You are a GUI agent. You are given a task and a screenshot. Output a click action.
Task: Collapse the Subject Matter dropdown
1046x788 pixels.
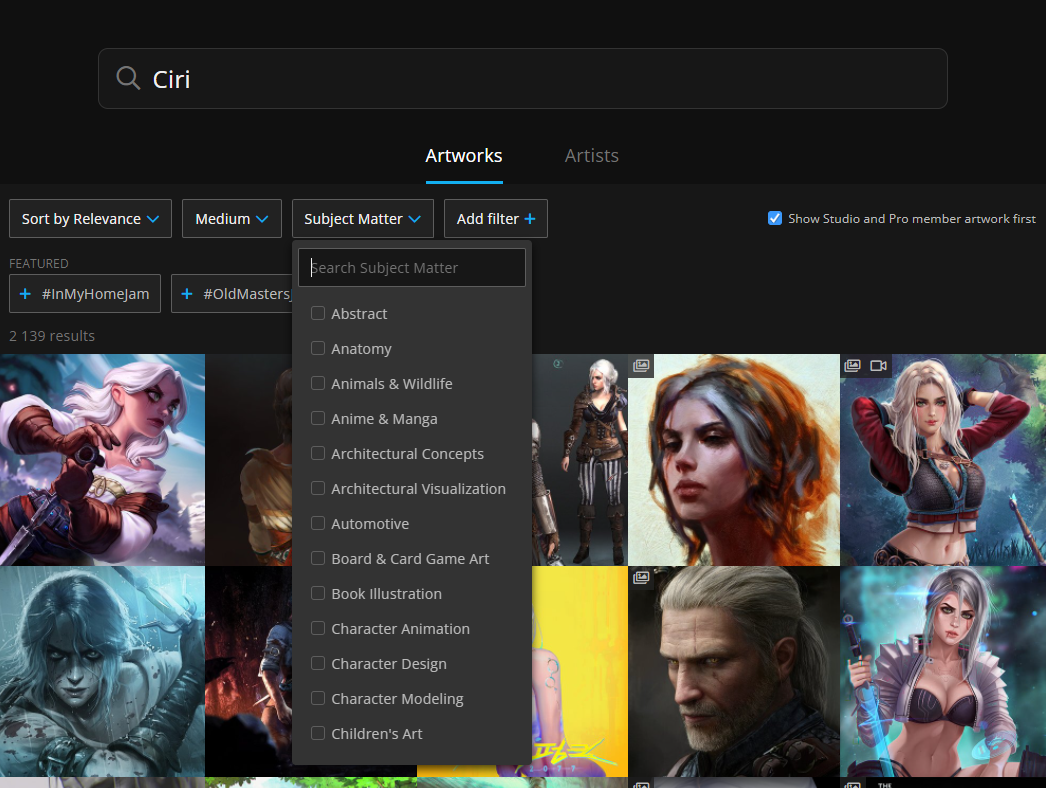coord(363,219)
